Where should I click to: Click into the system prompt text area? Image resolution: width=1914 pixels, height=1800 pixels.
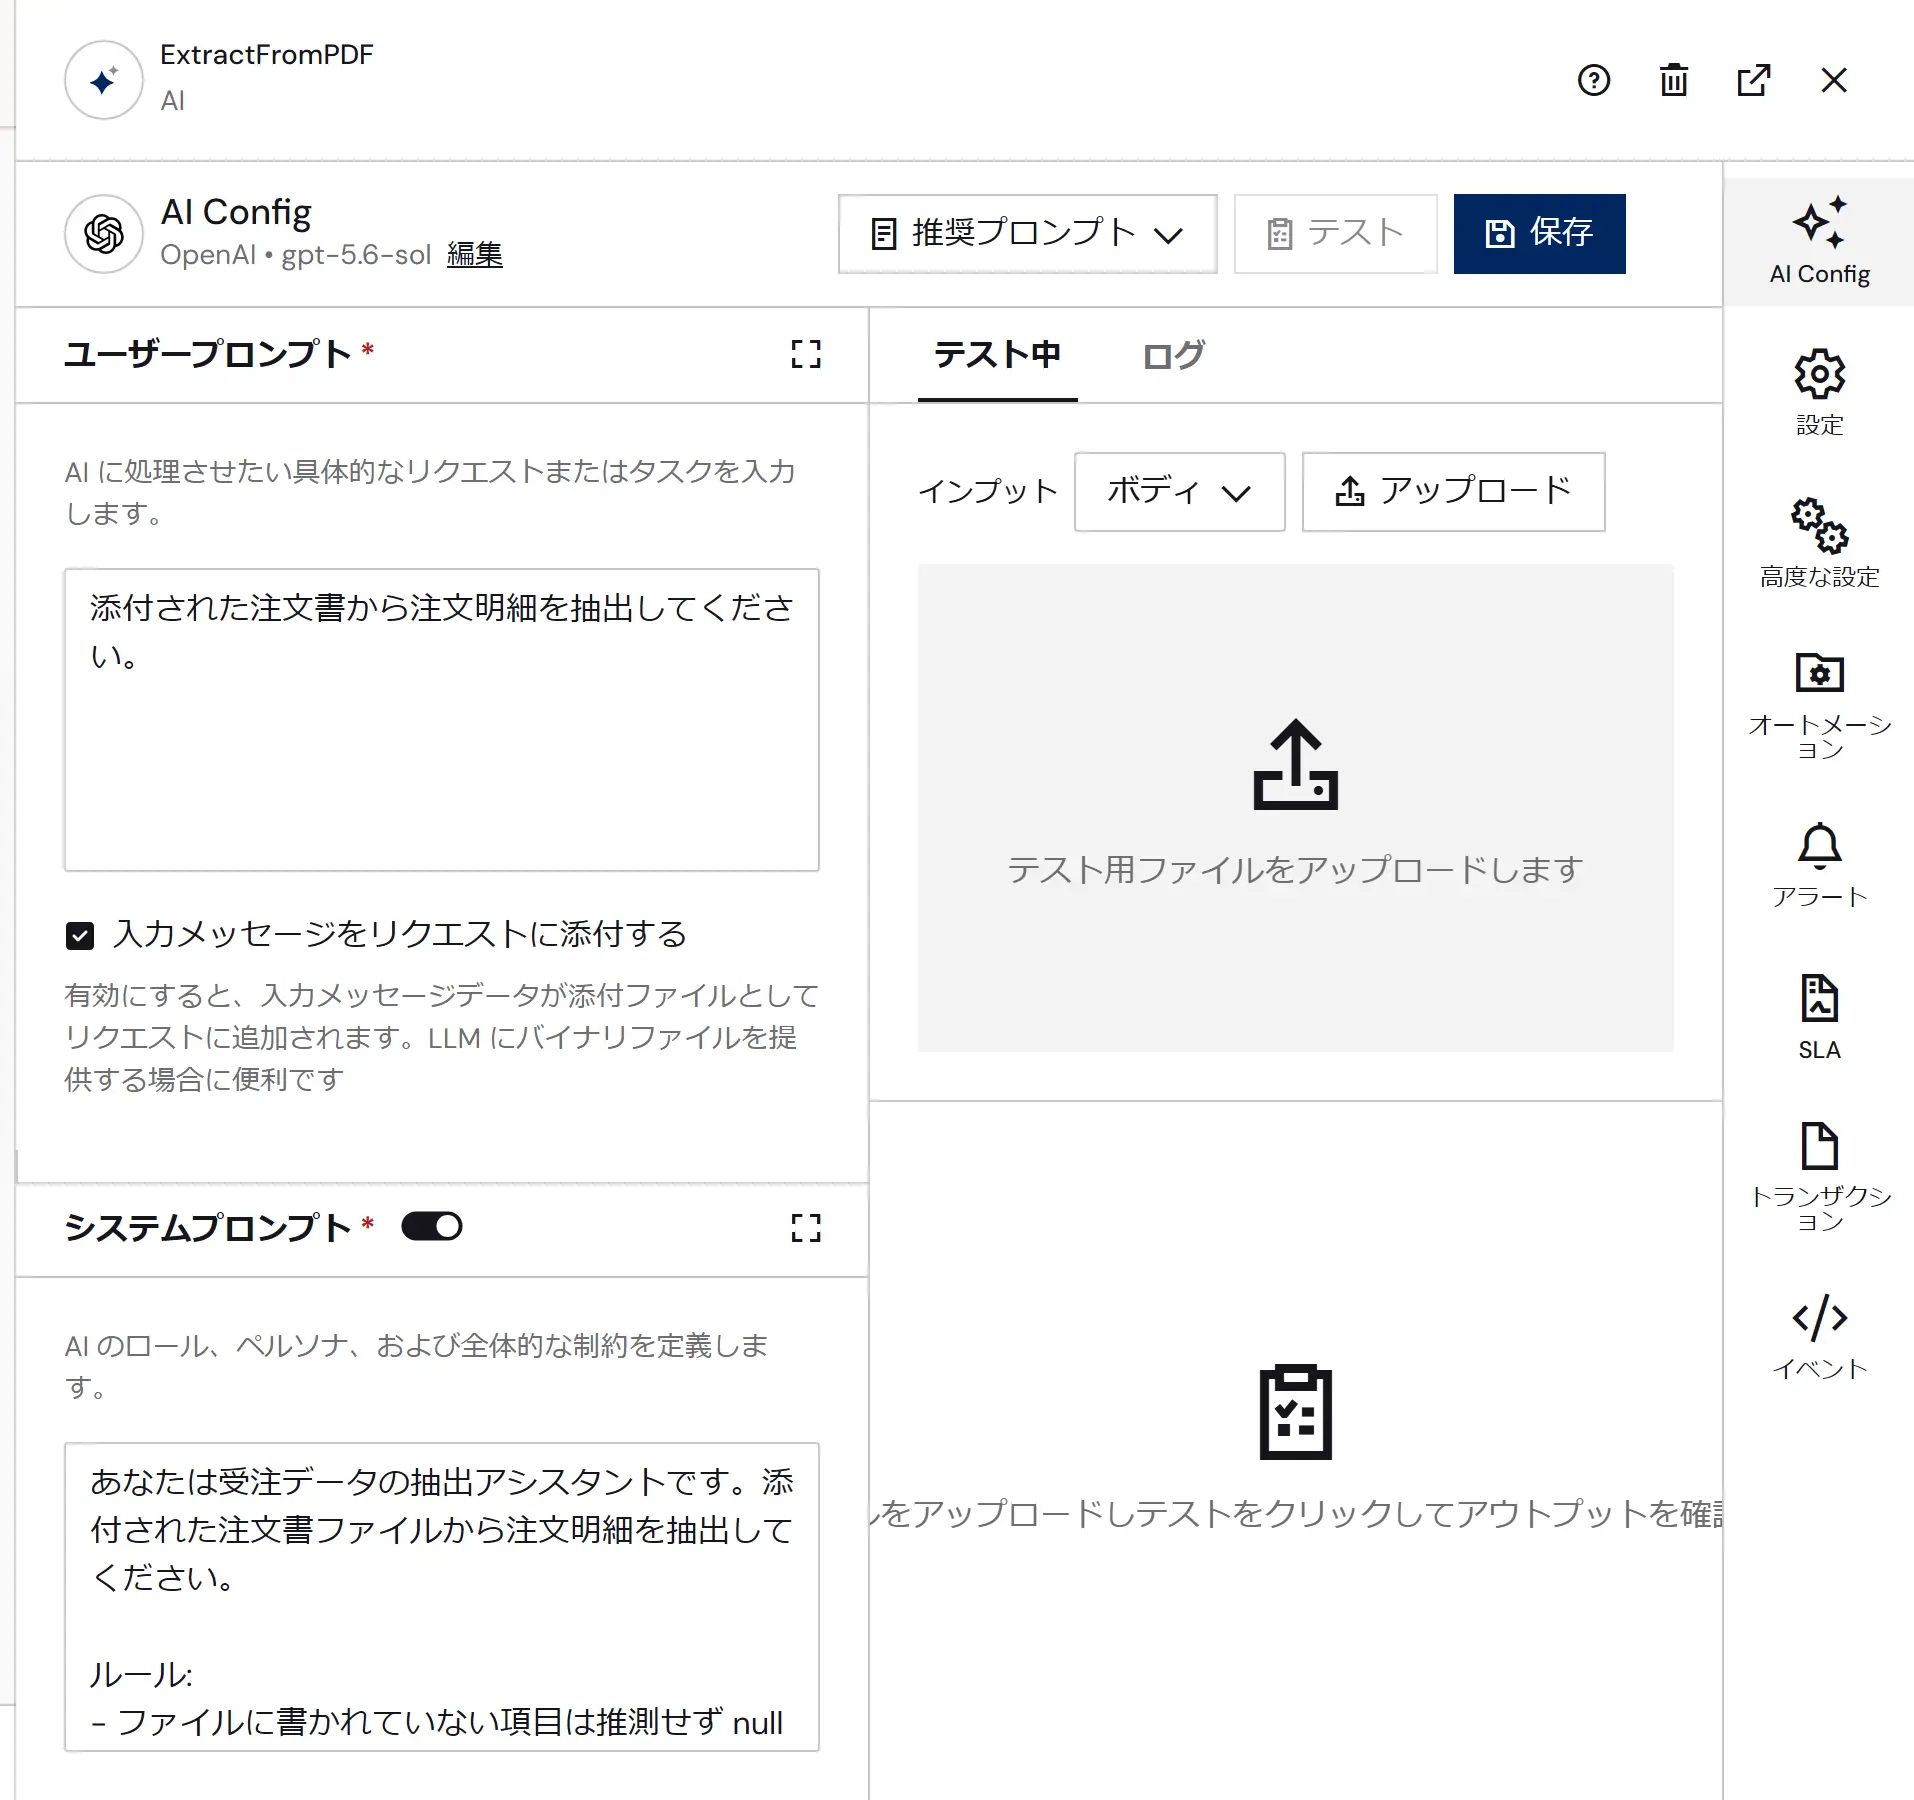442,1597
